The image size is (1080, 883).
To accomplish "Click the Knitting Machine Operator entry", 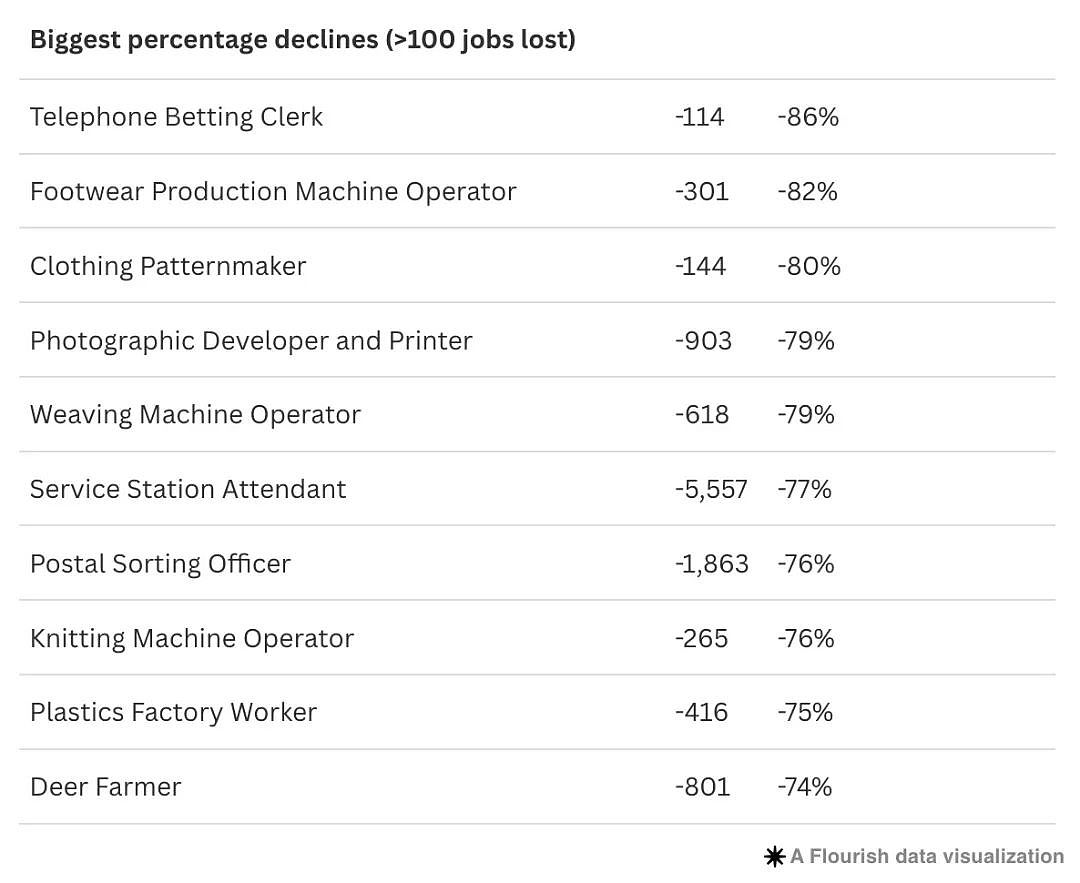I will pyautogui.click(x=537, y=638).
